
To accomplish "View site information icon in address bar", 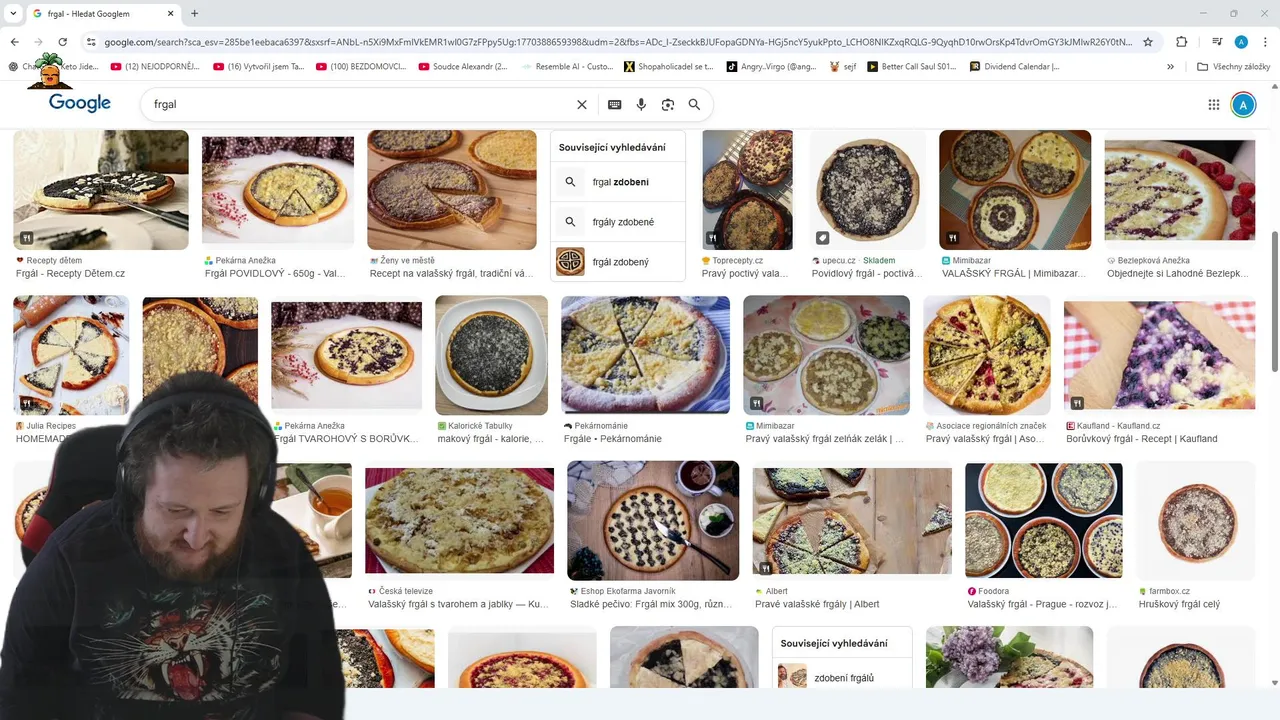I will coord(91,42).
